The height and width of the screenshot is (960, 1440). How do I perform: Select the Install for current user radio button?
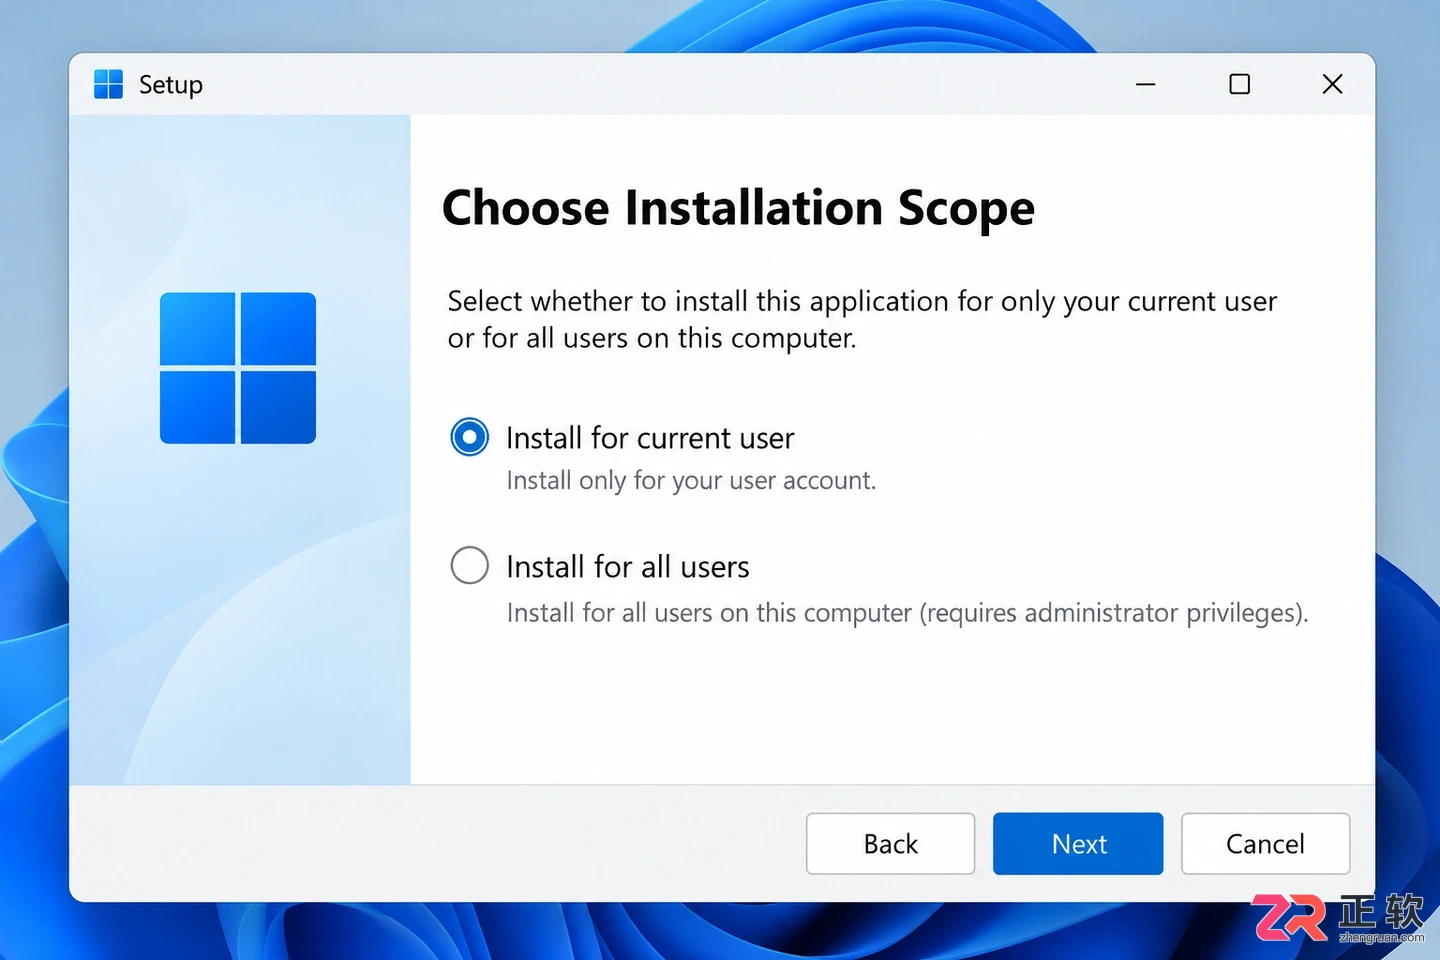[469, 437]
